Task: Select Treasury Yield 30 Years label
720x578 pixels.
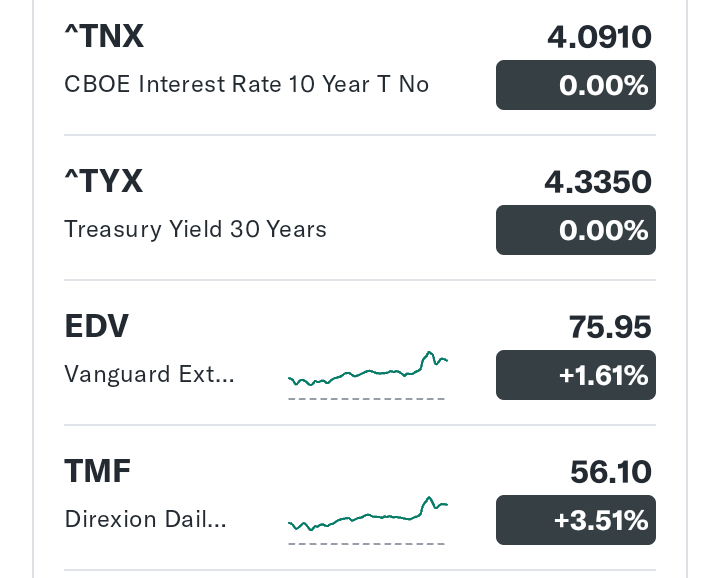Action: tap(196, 229)
